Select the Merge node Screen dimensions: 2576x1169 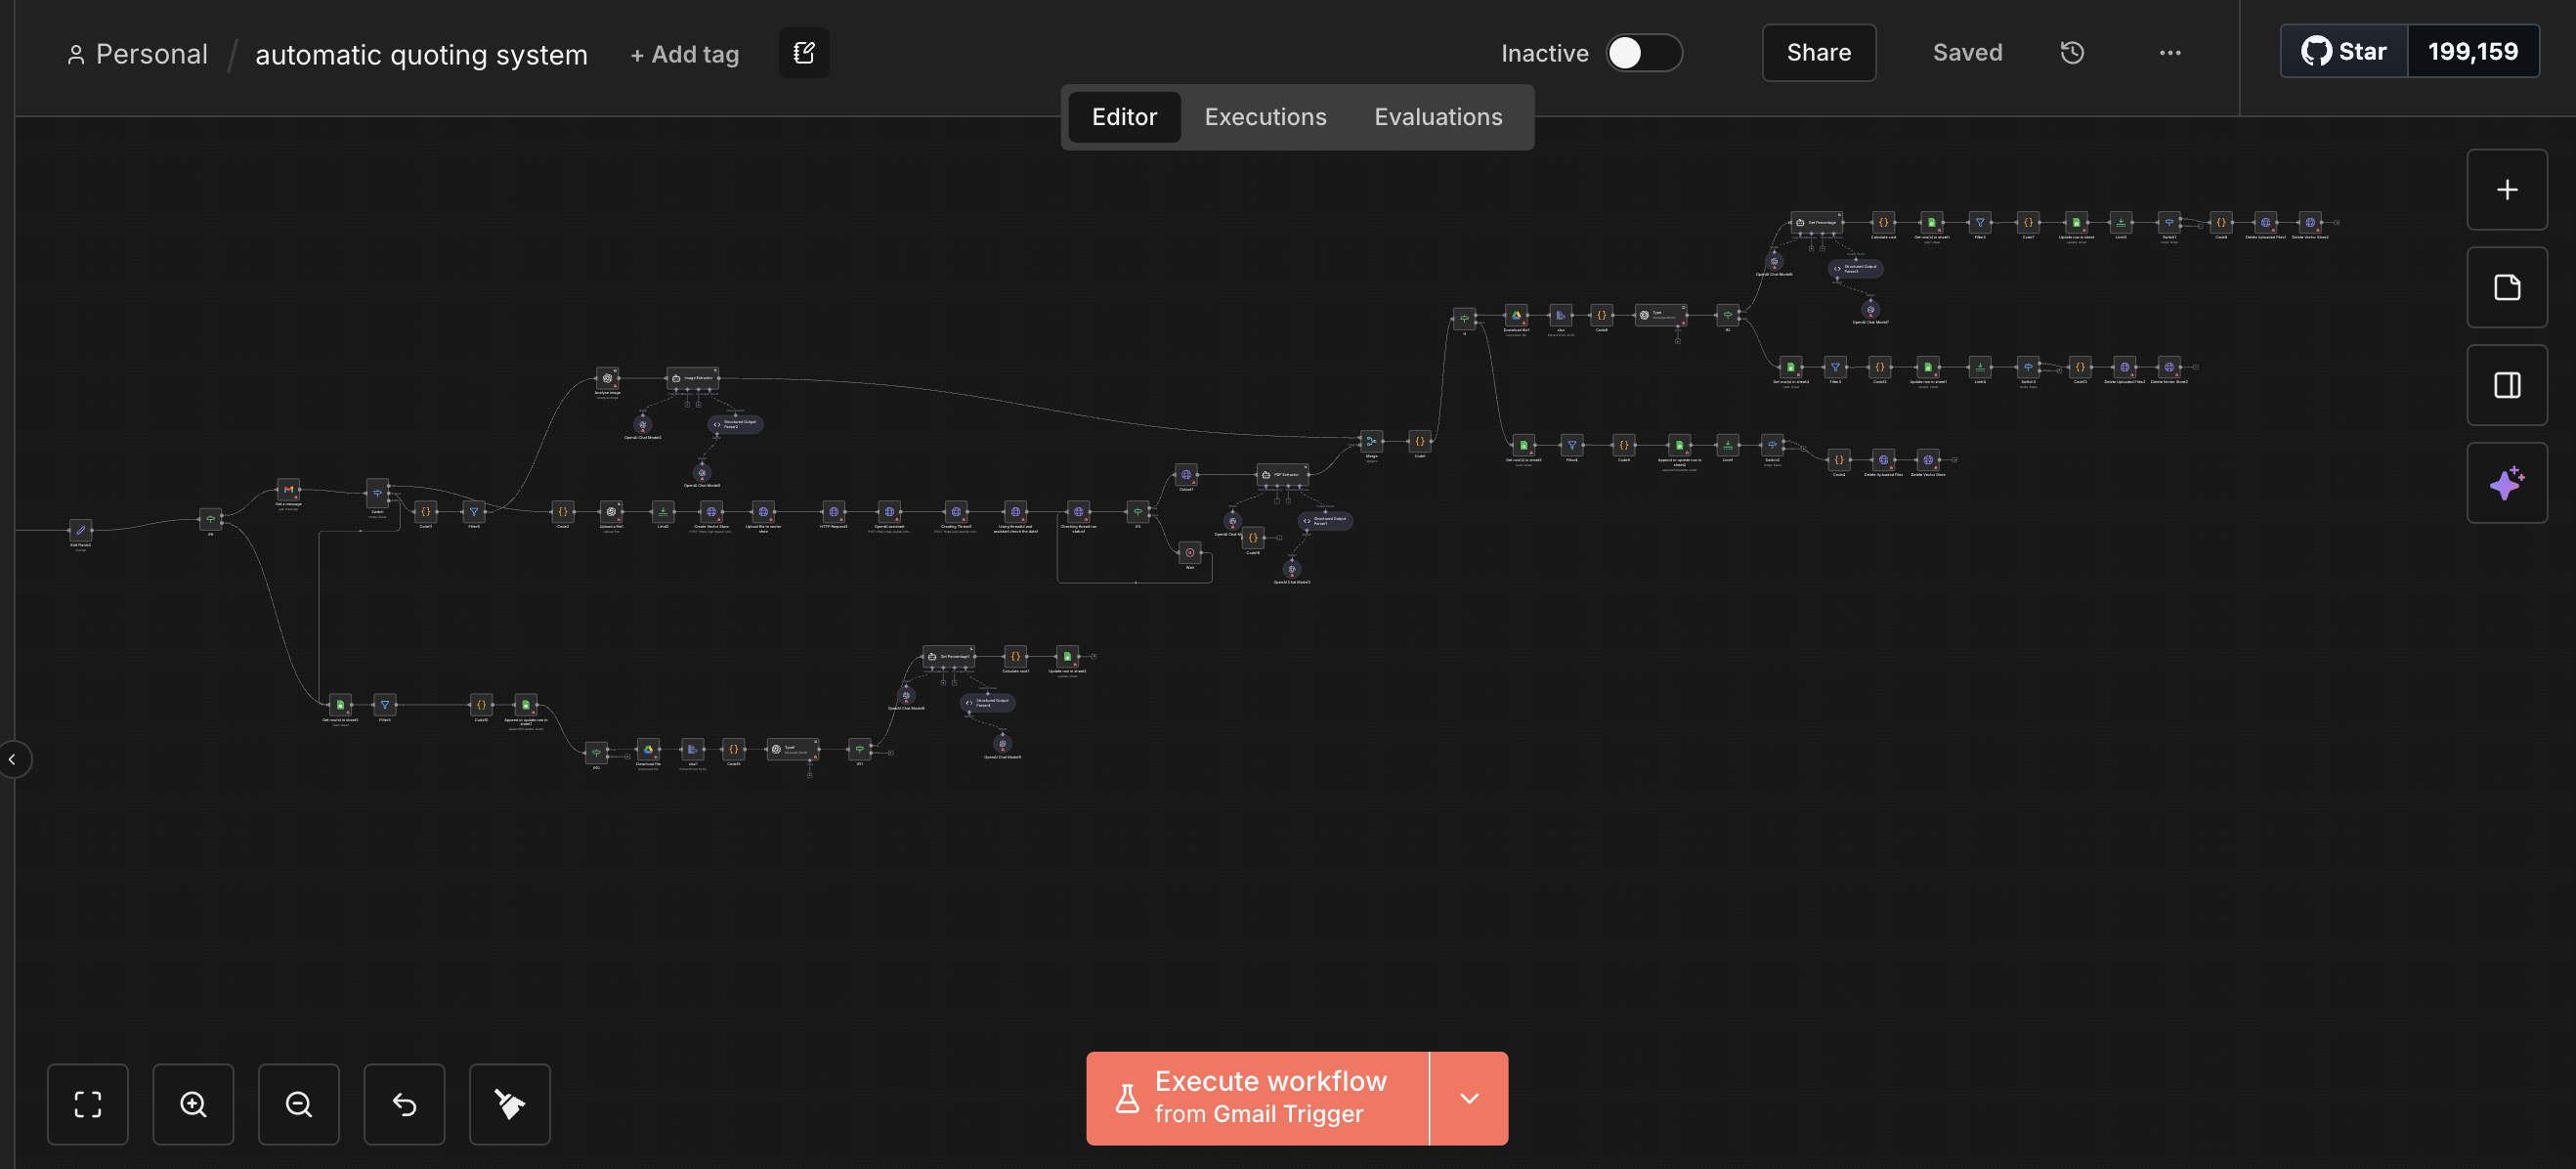point(1371,441)
